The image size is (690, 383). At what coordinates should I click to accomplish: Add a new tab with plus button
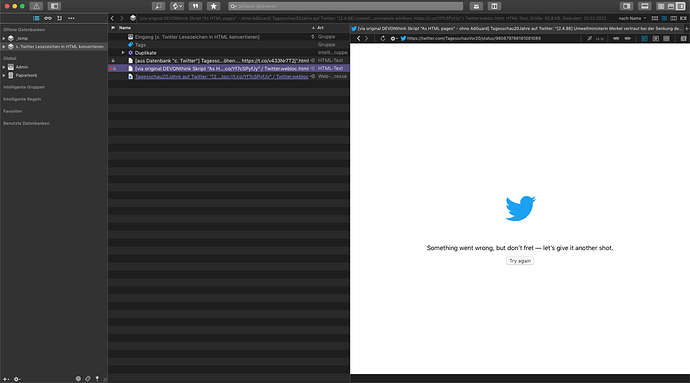(687, 29)
